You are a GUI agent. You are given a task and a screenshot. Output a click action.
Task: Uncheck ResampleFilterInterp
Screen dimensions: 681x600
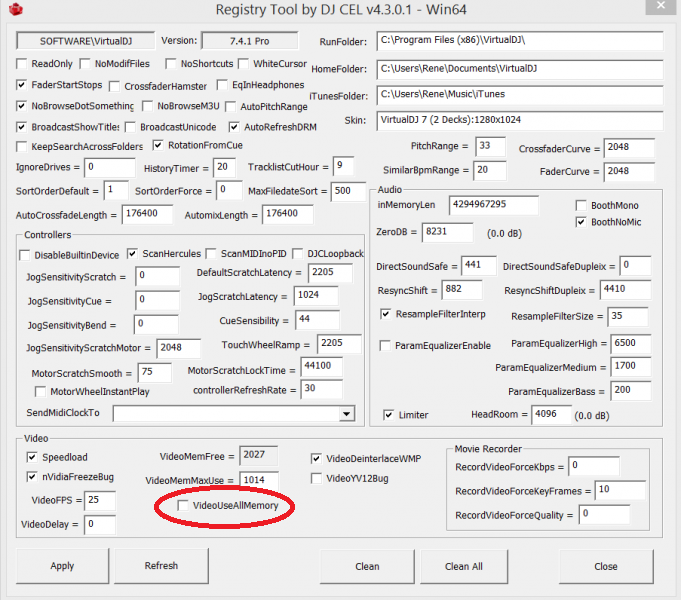(386, 314)
